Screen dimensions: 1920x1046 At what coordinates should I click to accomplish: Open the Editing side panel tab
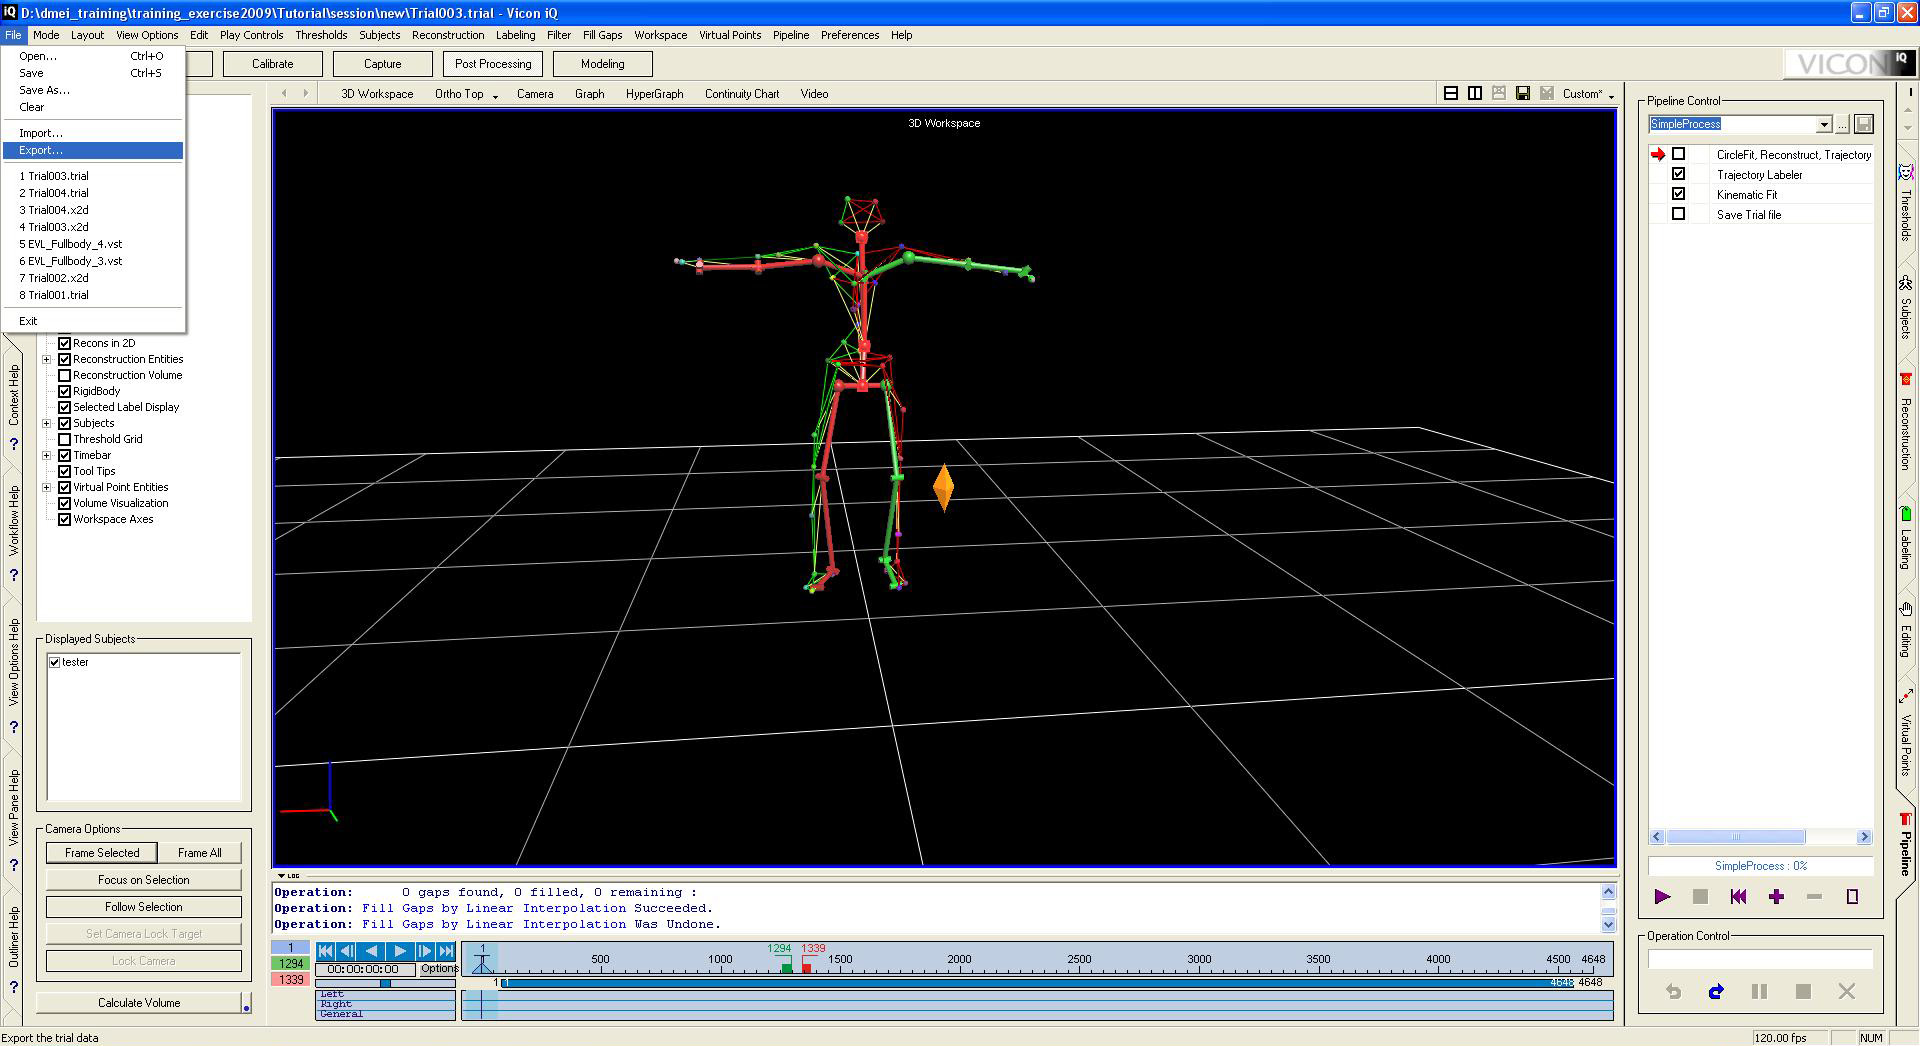[1906, 629]
